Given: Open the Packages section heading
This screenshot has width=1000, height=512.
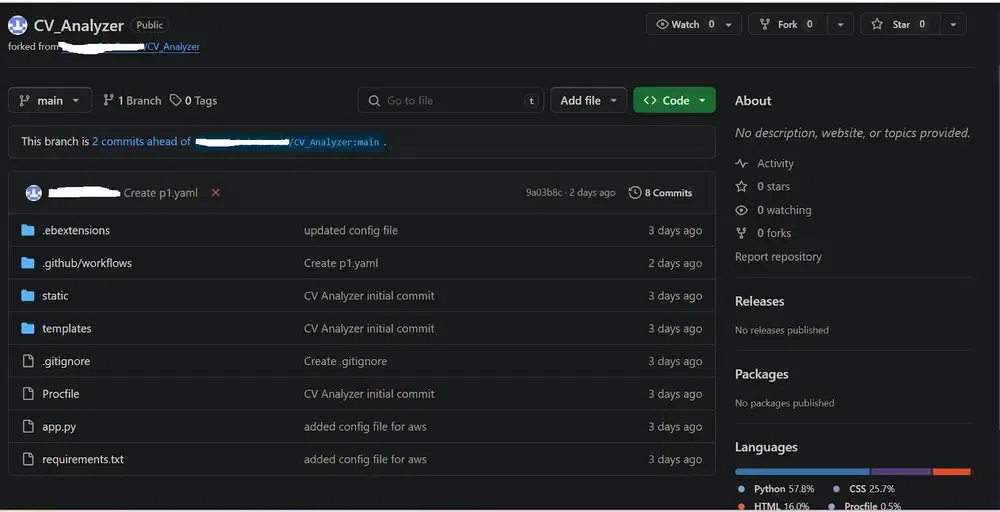Looking at the screenshot, I should (x=761, y=374).
